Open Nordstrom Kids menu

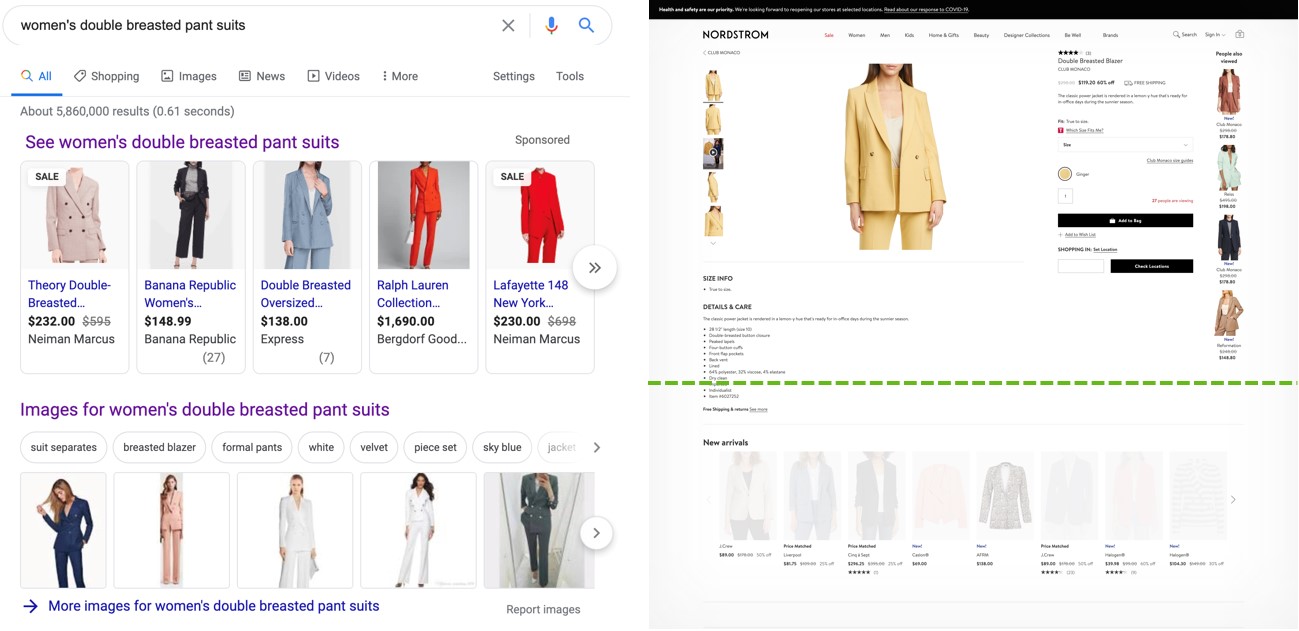910,35
